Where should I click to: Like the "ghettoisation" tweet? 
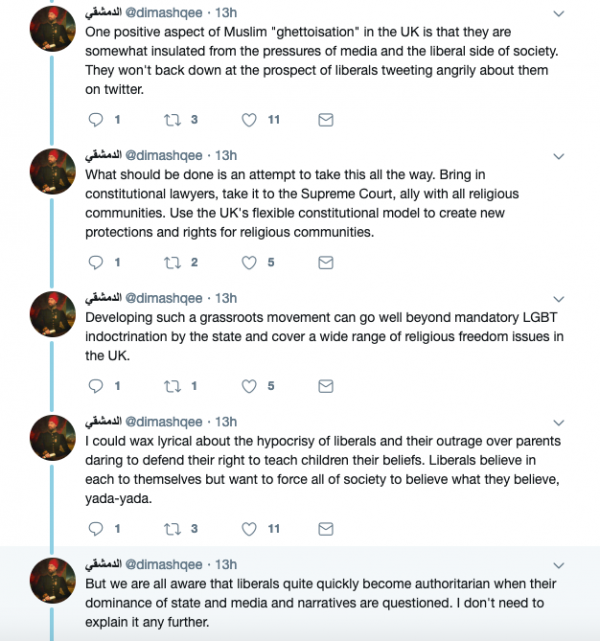click(251, 120)
